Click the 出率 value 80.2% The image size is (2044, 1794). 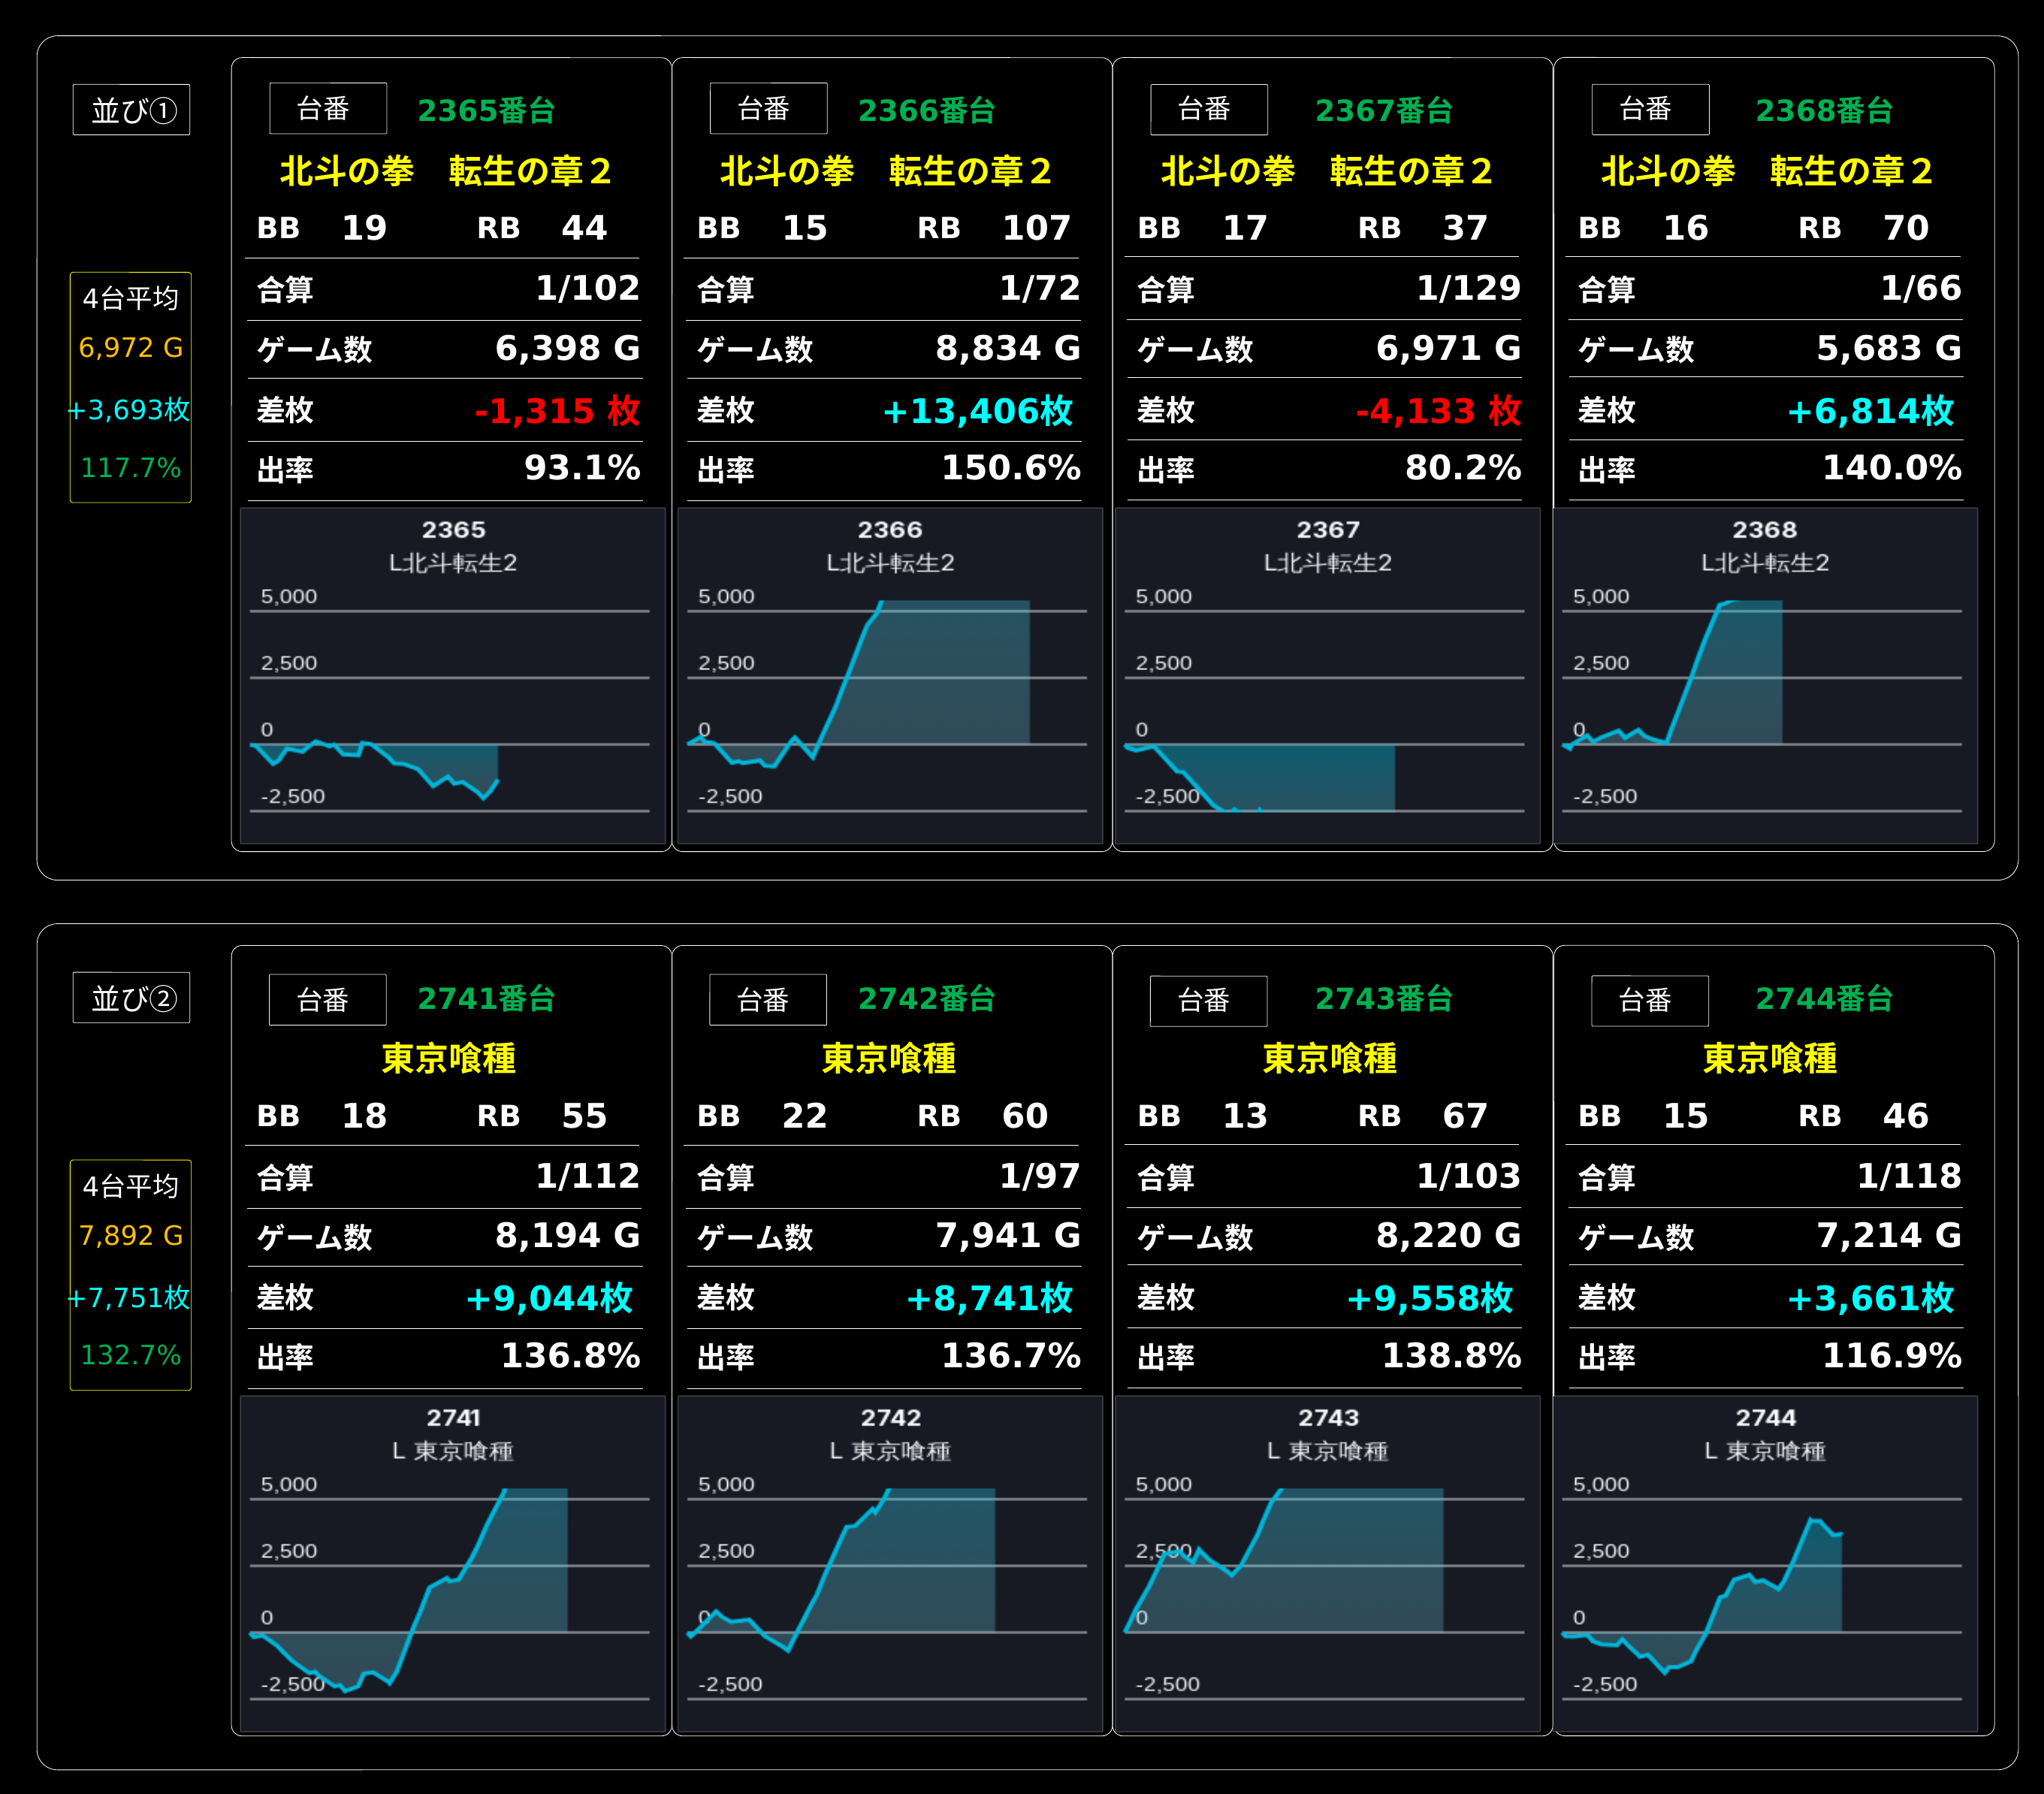click(1463, 468)
